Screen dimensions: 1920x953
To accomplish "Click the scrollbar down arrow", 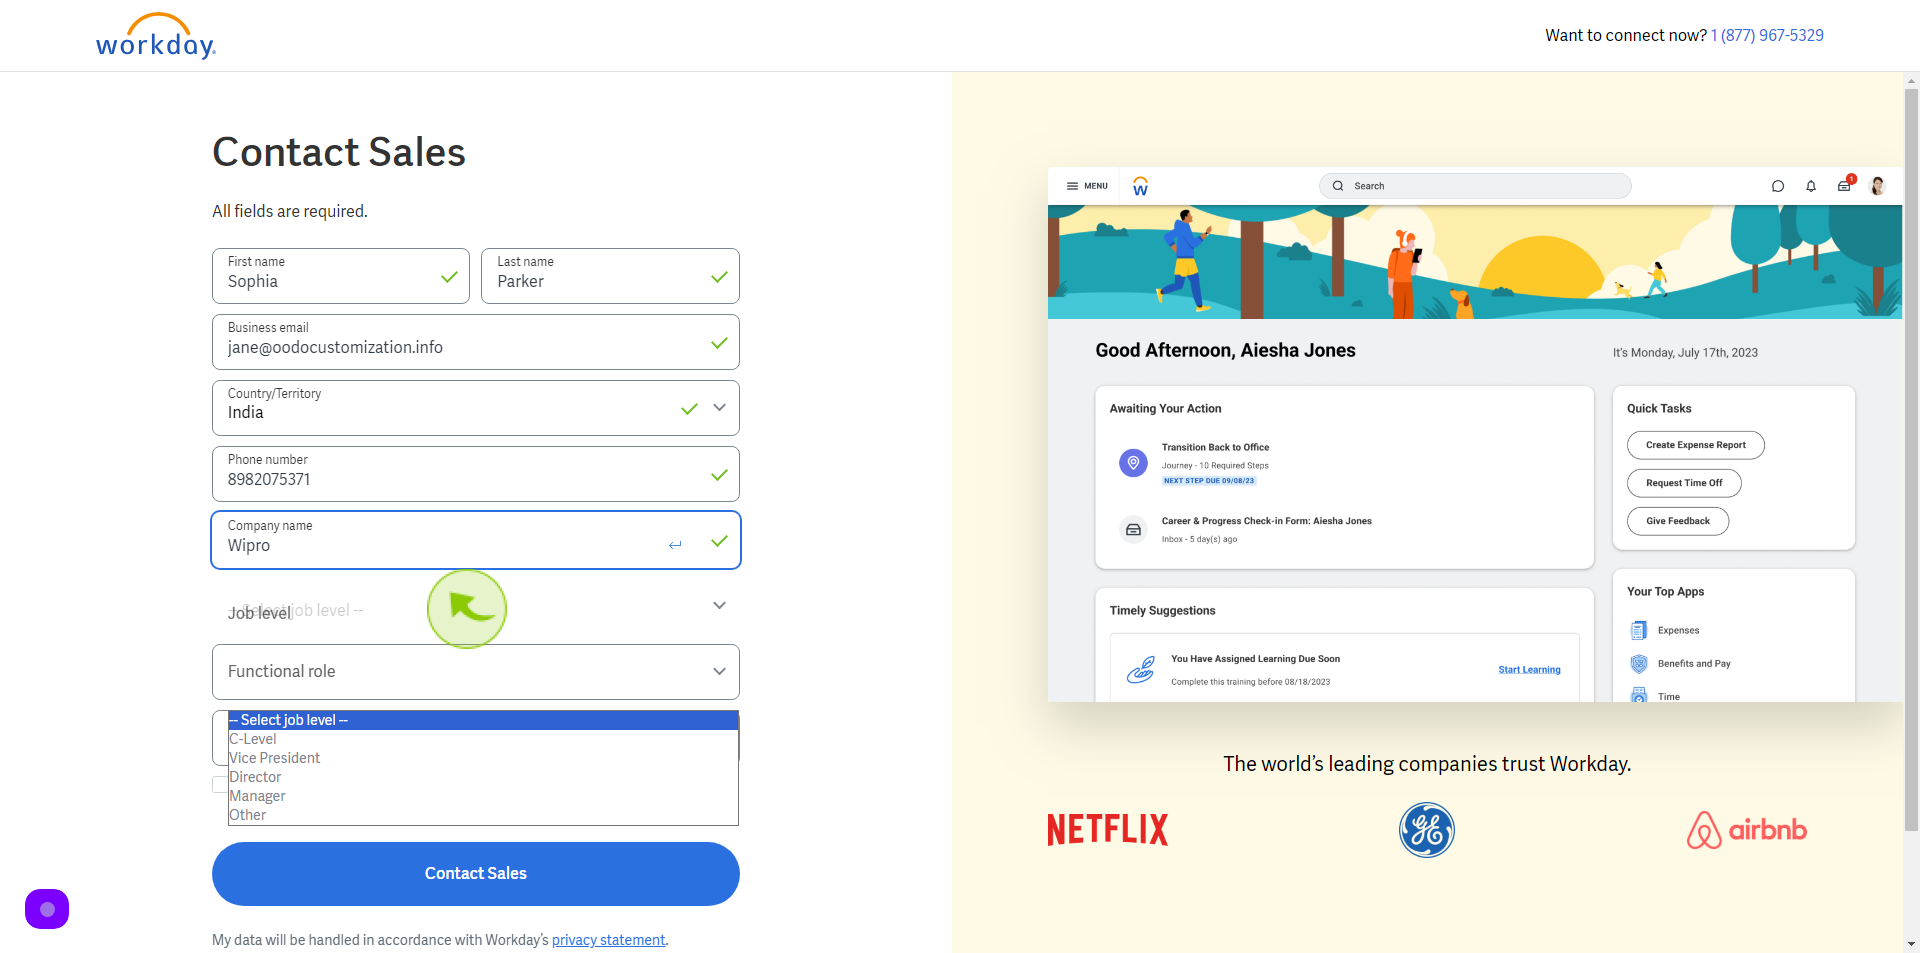I will (1912, 944).
